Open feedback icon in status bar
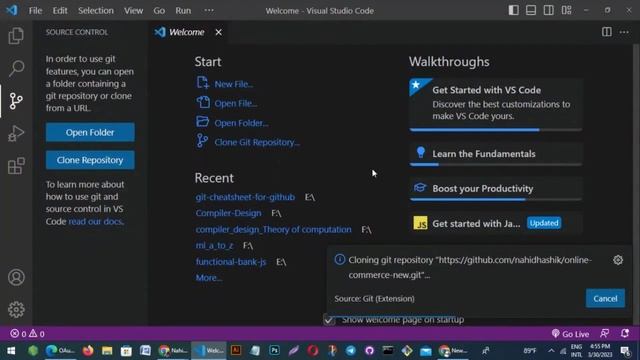 [604, 333]
